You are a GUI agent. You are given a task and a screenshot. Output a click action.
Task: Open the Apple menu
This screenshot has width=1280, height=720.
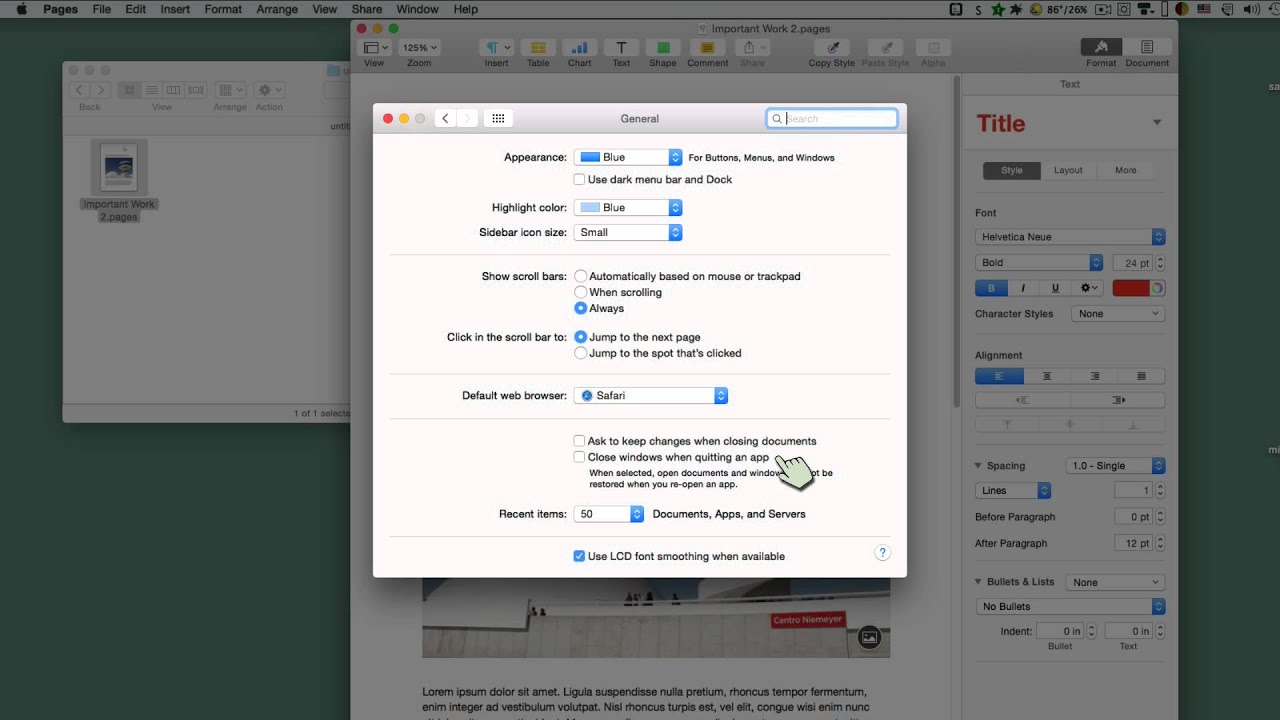click(21, 9)
